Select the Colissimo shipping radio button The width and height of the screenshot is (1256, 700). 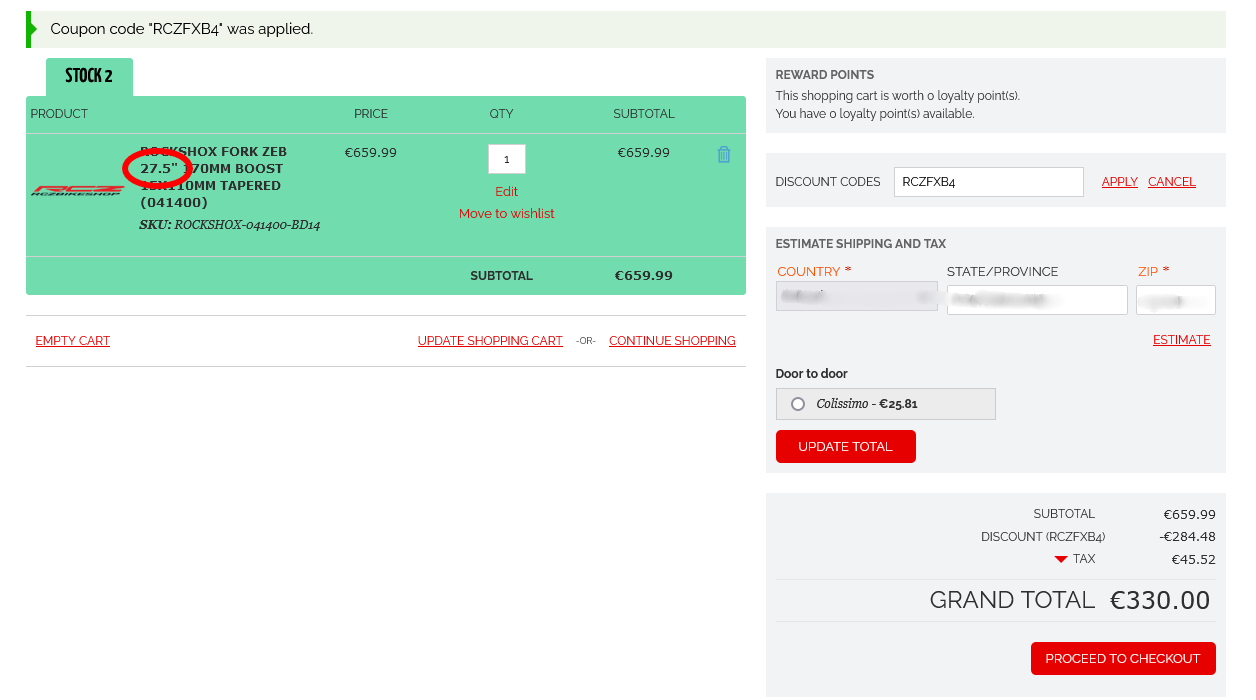798,404
